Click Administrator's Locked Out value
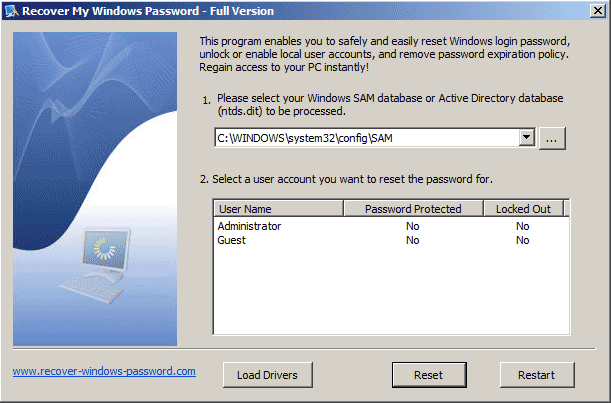The image size is (611, 403). [522, 227]
